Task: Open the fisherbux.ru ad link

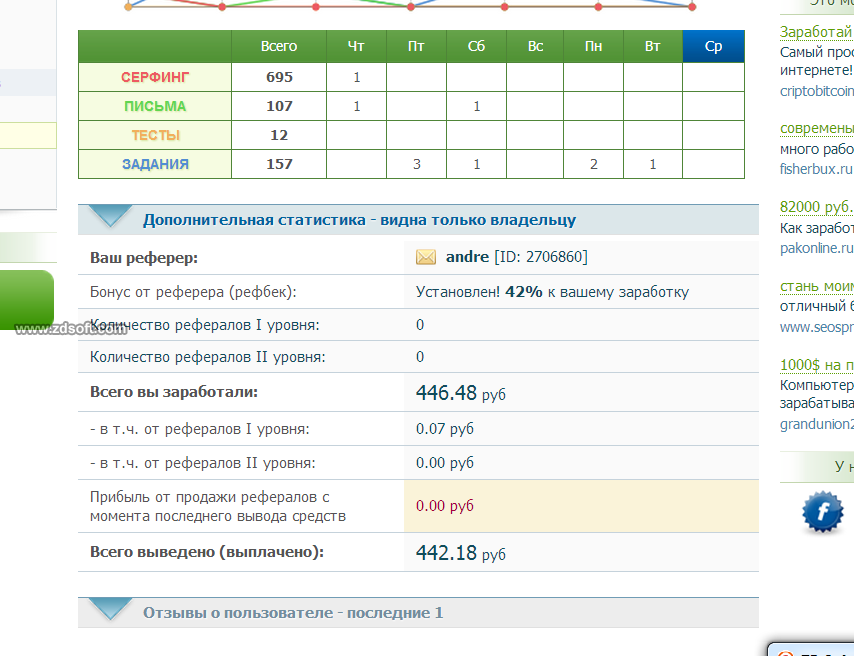Action: pos(816,169)
